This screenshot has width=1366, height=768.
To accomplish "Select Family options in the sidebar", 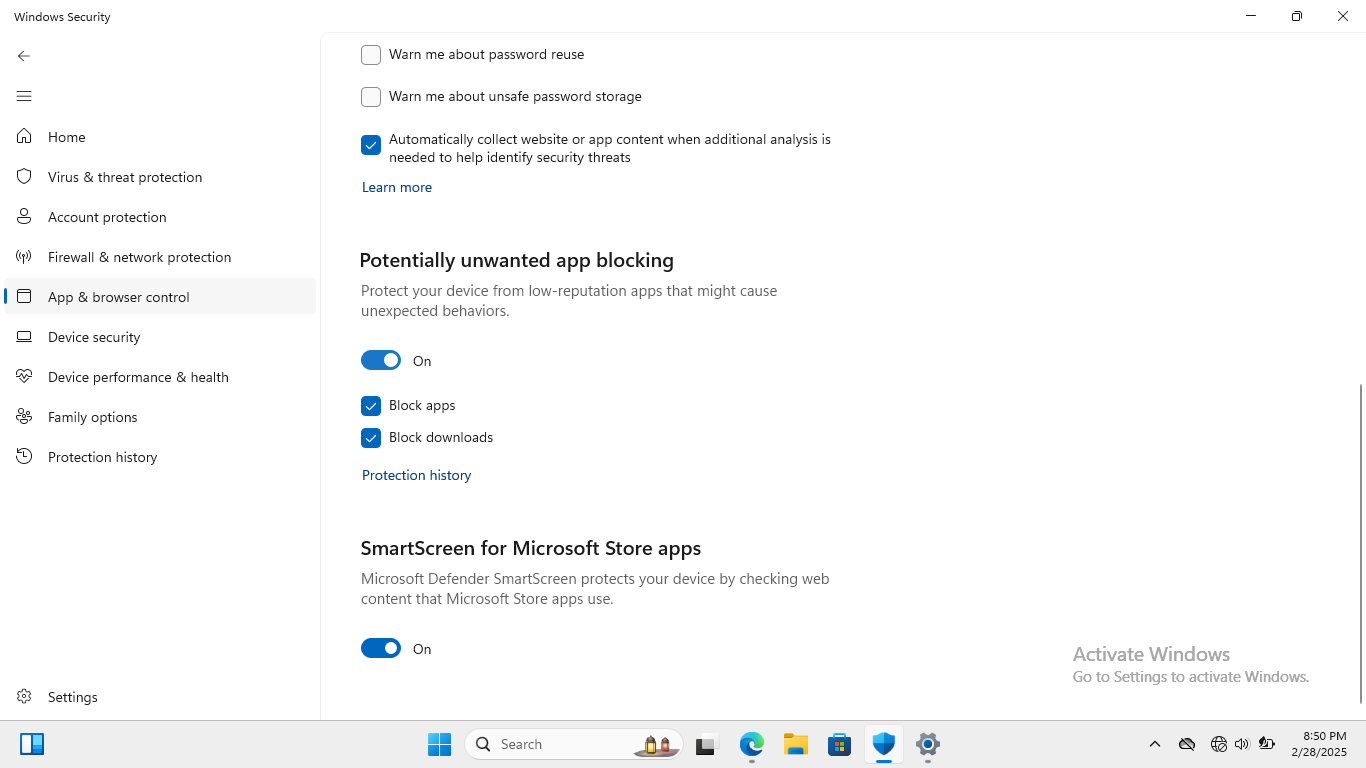I will pos(92,417).
